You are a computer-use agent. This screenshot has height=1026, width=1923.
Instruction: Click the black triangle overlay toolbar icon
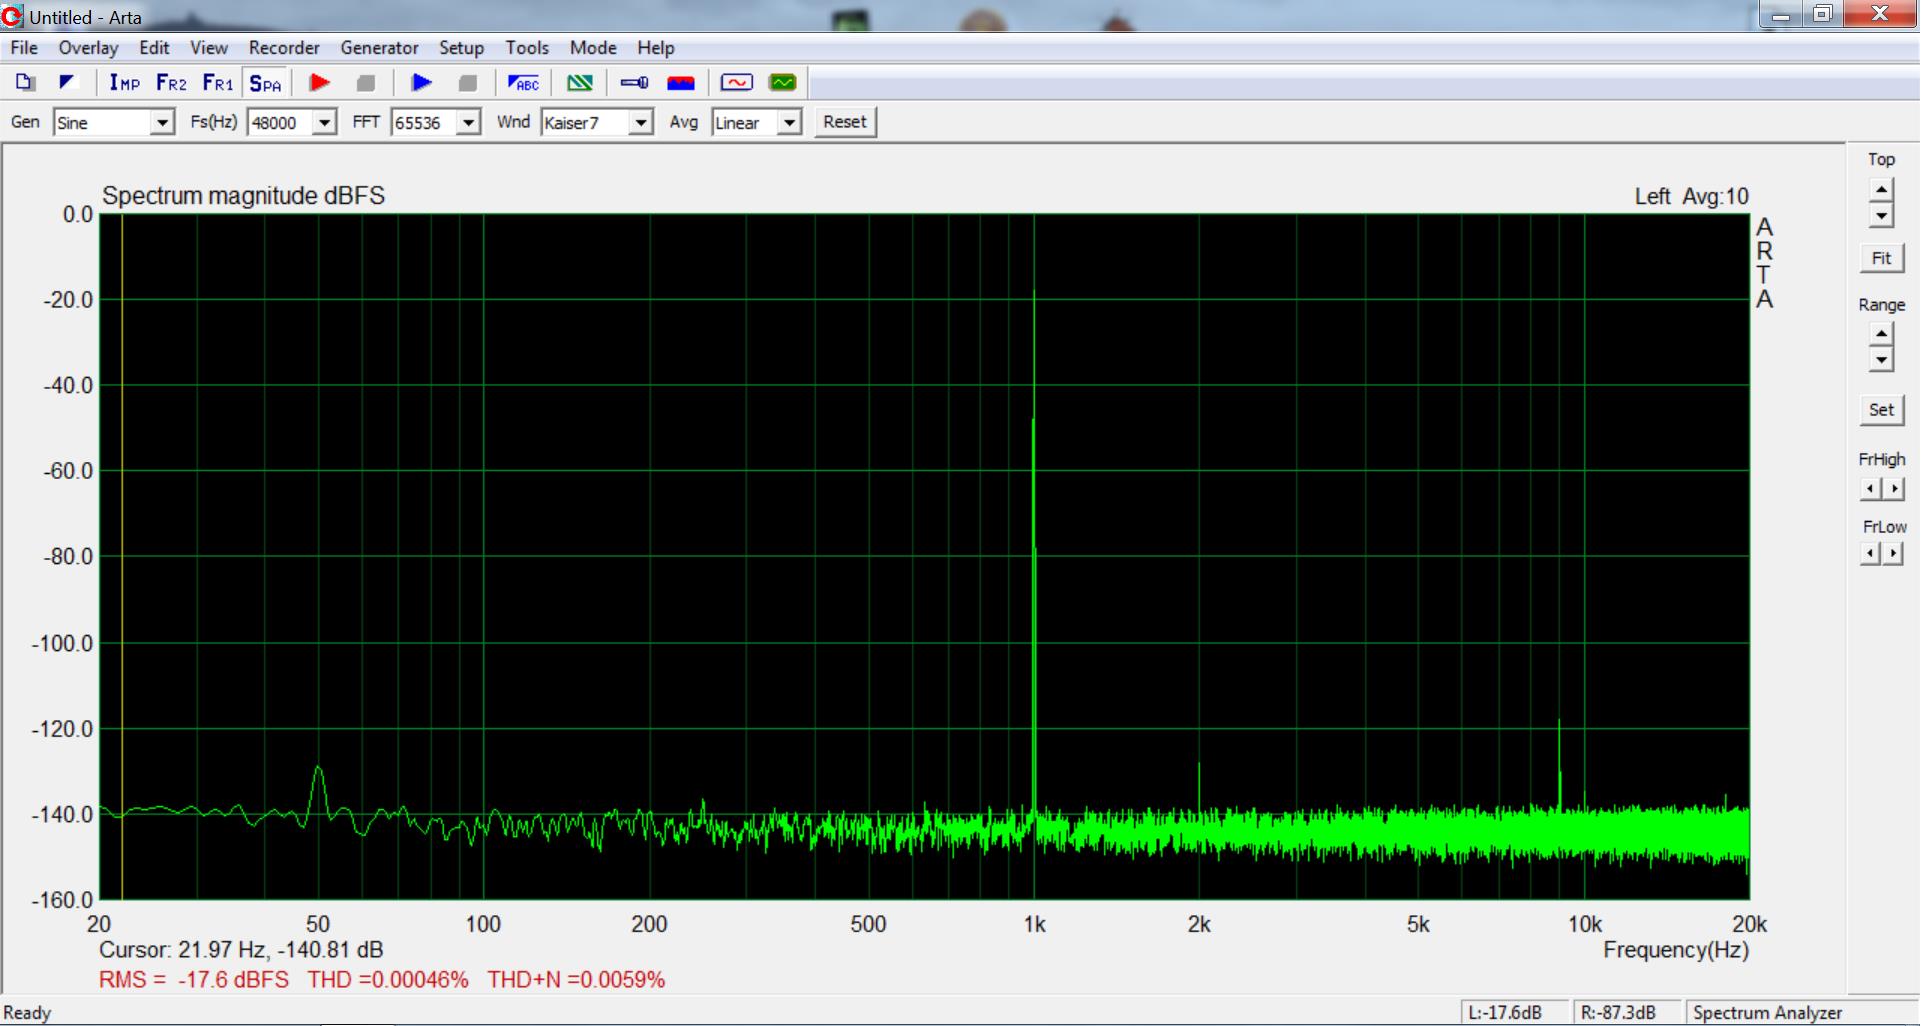coord(67,83)
